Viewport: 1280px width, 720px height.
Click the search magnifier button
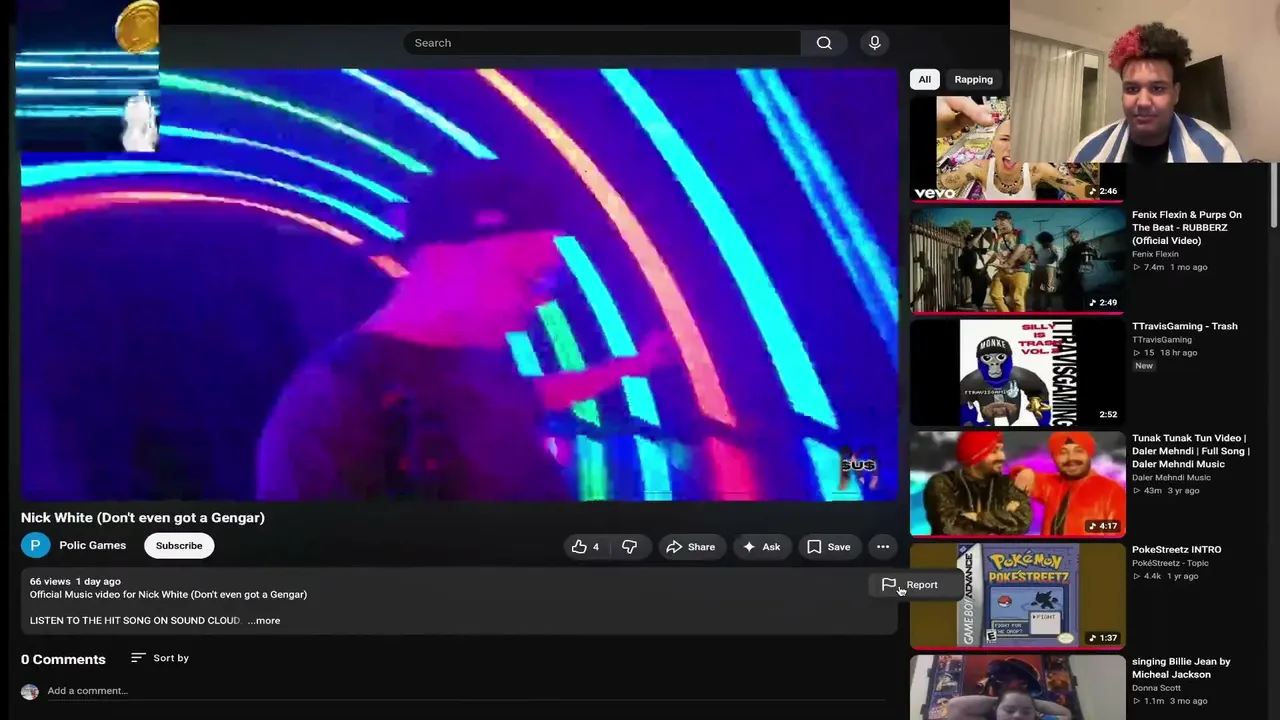(824, 43)
